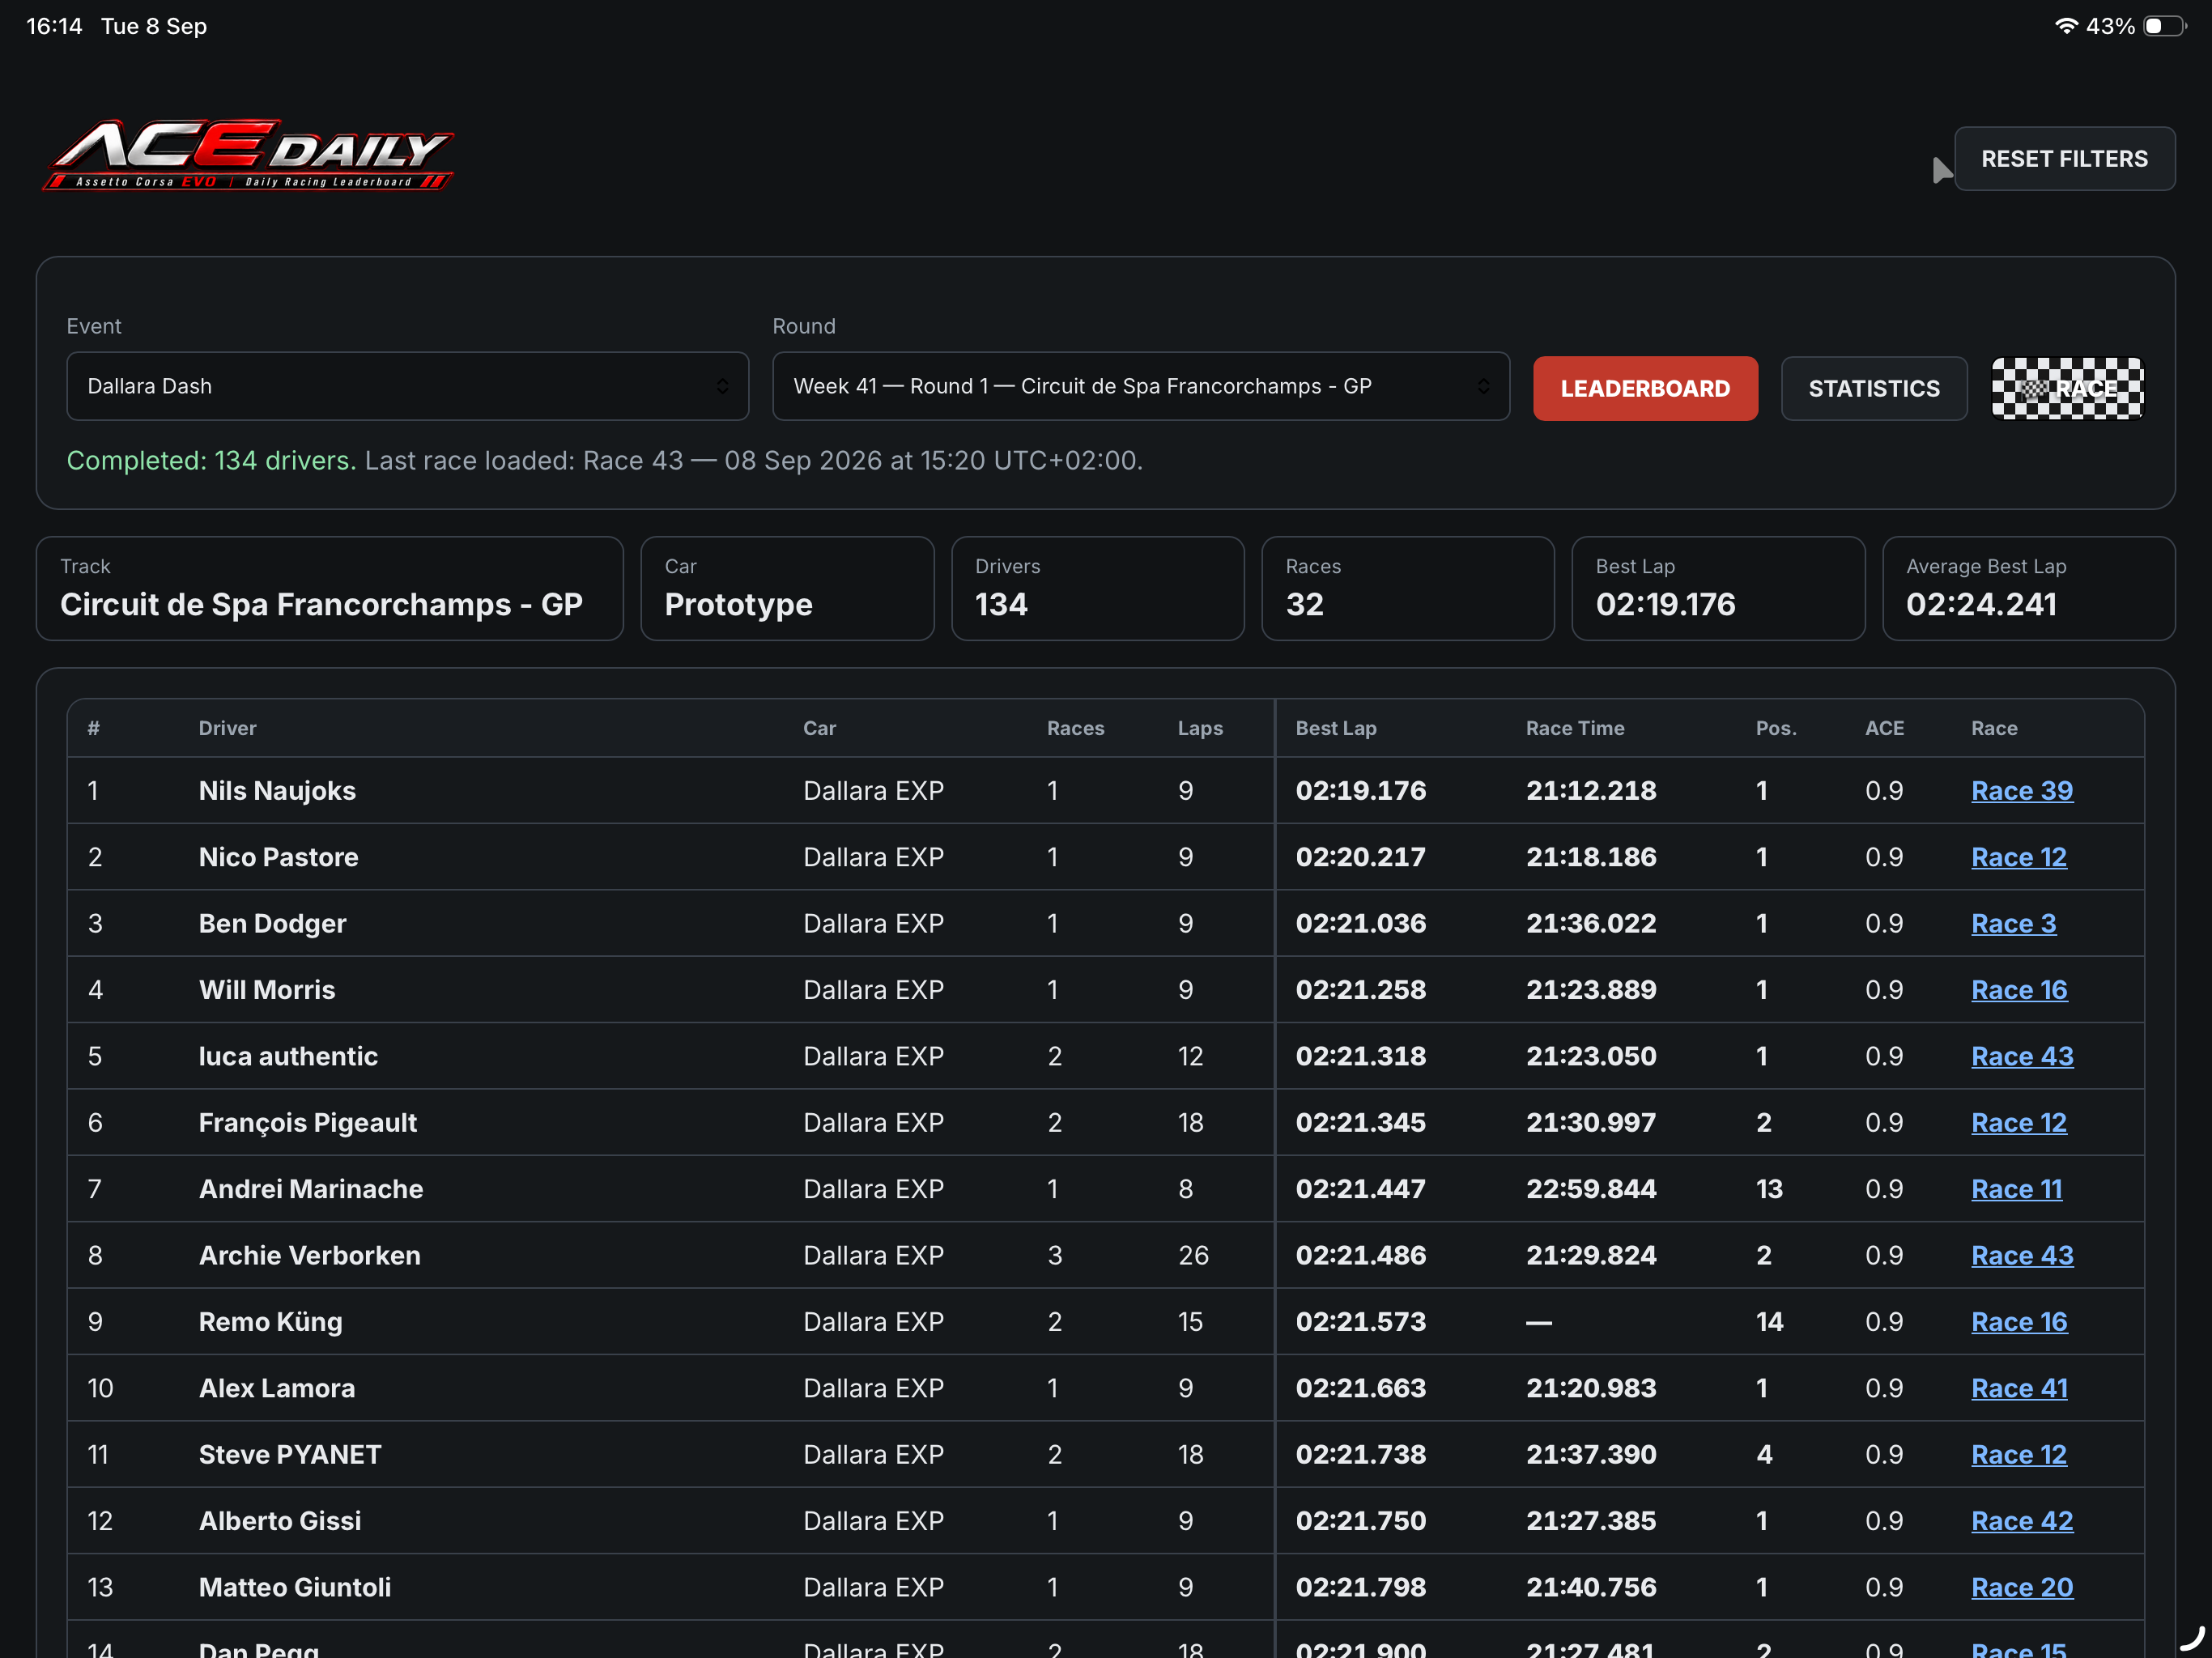This screenshot has width=2212, height=1658.
Task: Open Race 11 link for Andrei Marinache
Action: [x=2017, y=1189]
